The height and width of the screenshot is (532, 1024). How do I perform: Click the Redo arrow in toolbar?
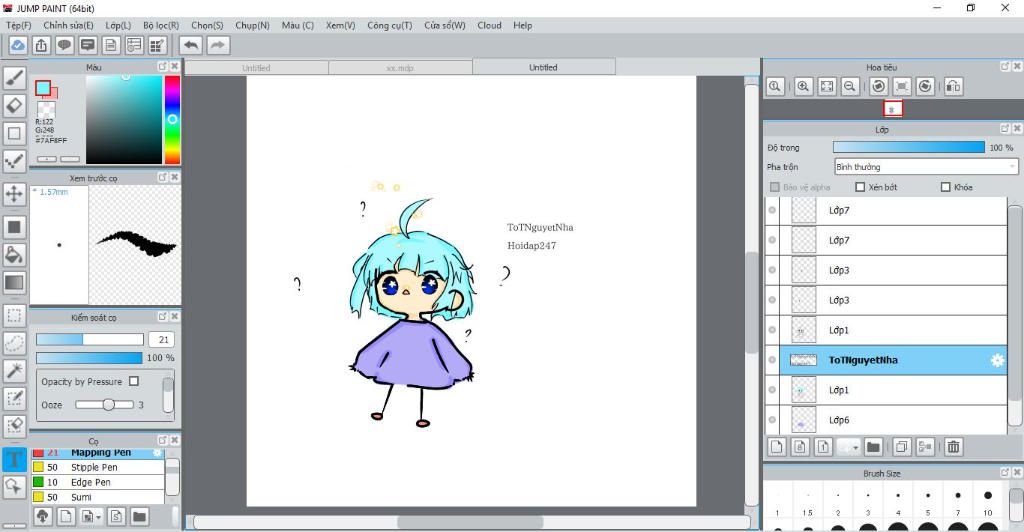pos(218,45)
